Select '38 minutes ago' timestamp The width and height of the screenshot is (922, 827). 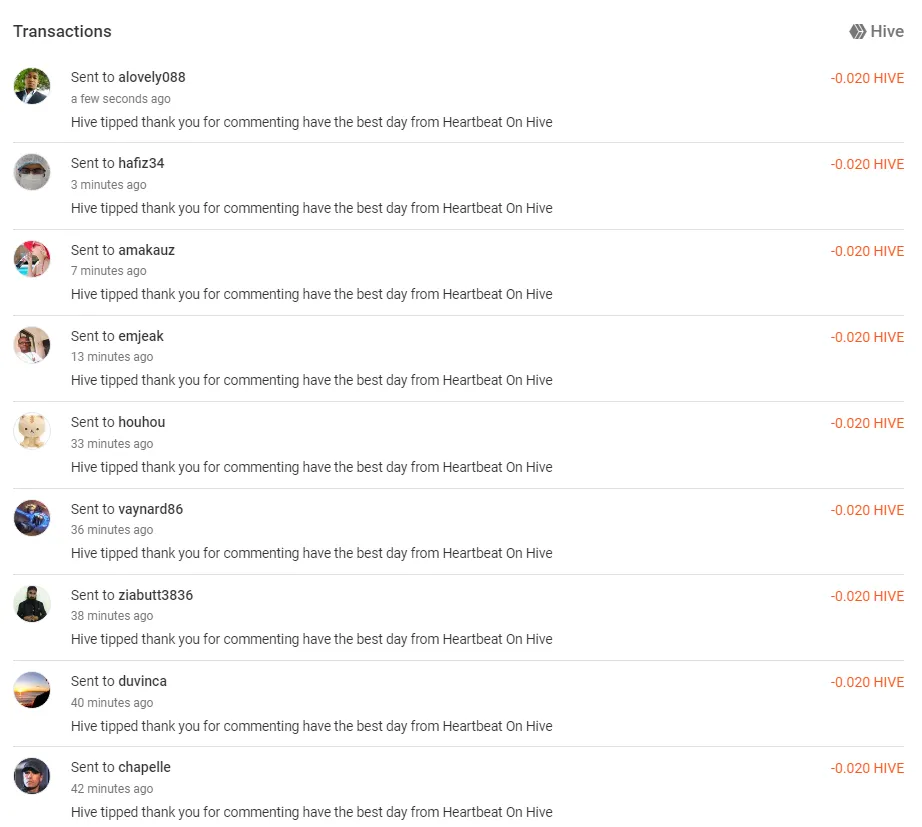[112, 615]
